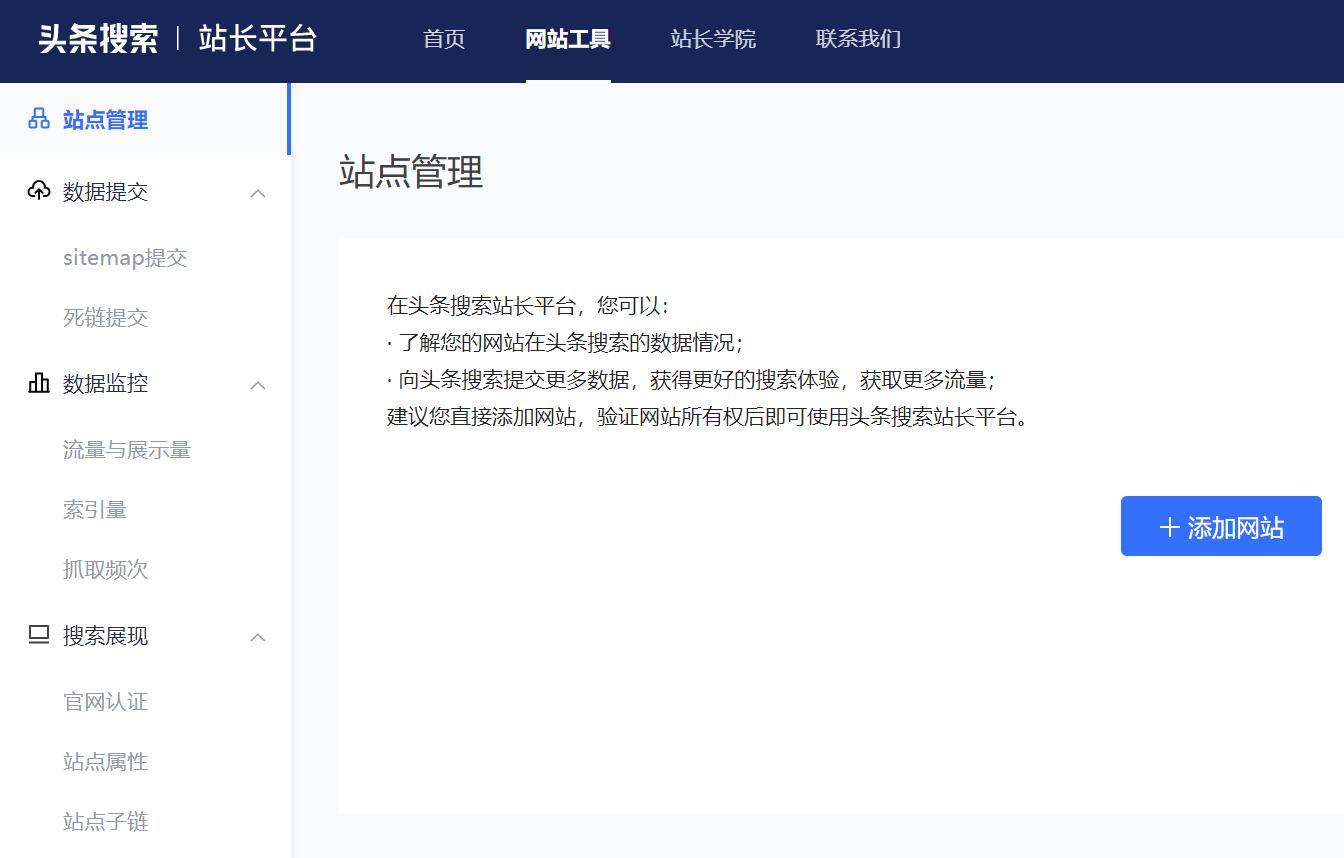
Task: Open the 数据提交 sidebar menu label
Action: [x=105, y=192]
